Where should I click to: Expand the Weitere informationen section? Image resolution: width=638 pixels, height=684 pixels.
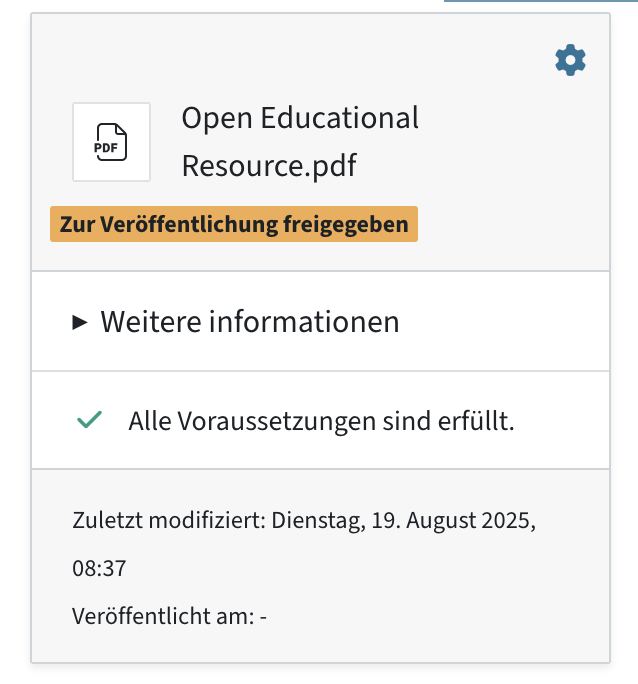click(235, 322)
